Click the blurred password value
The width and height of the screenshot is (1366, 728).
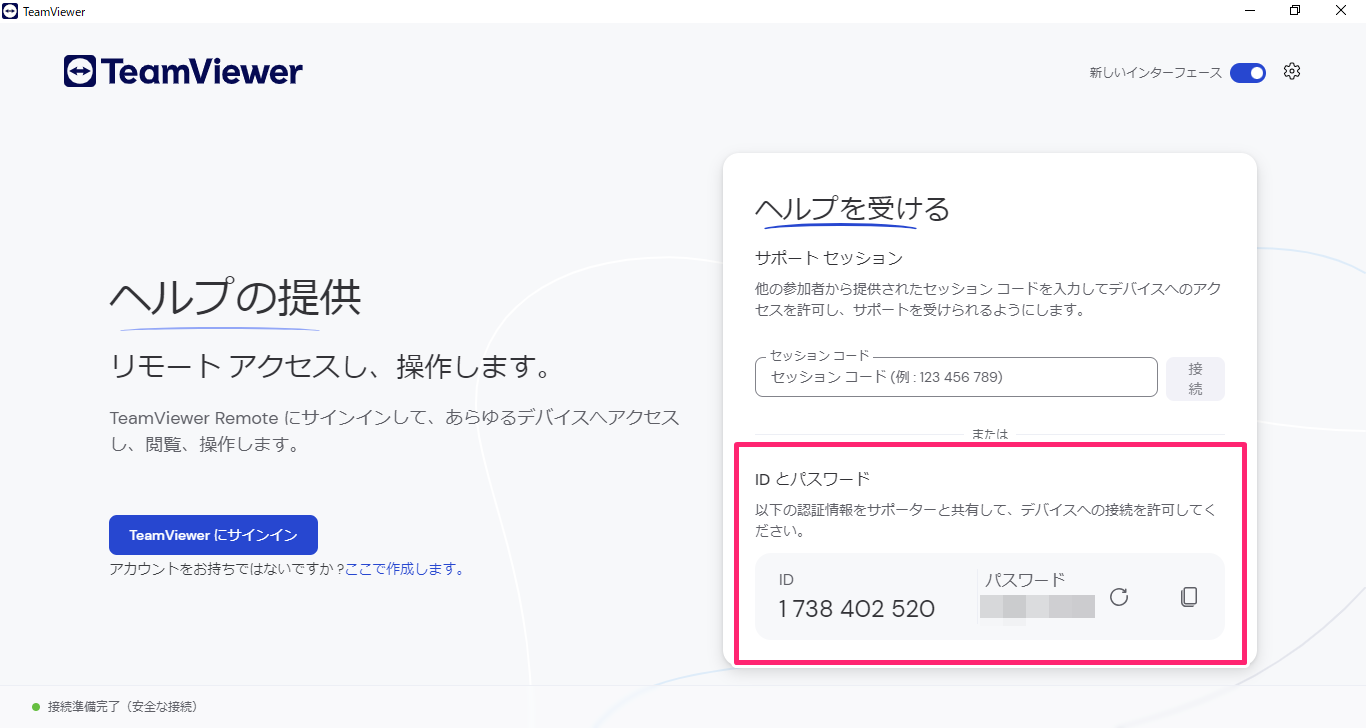coord(1037,606)
